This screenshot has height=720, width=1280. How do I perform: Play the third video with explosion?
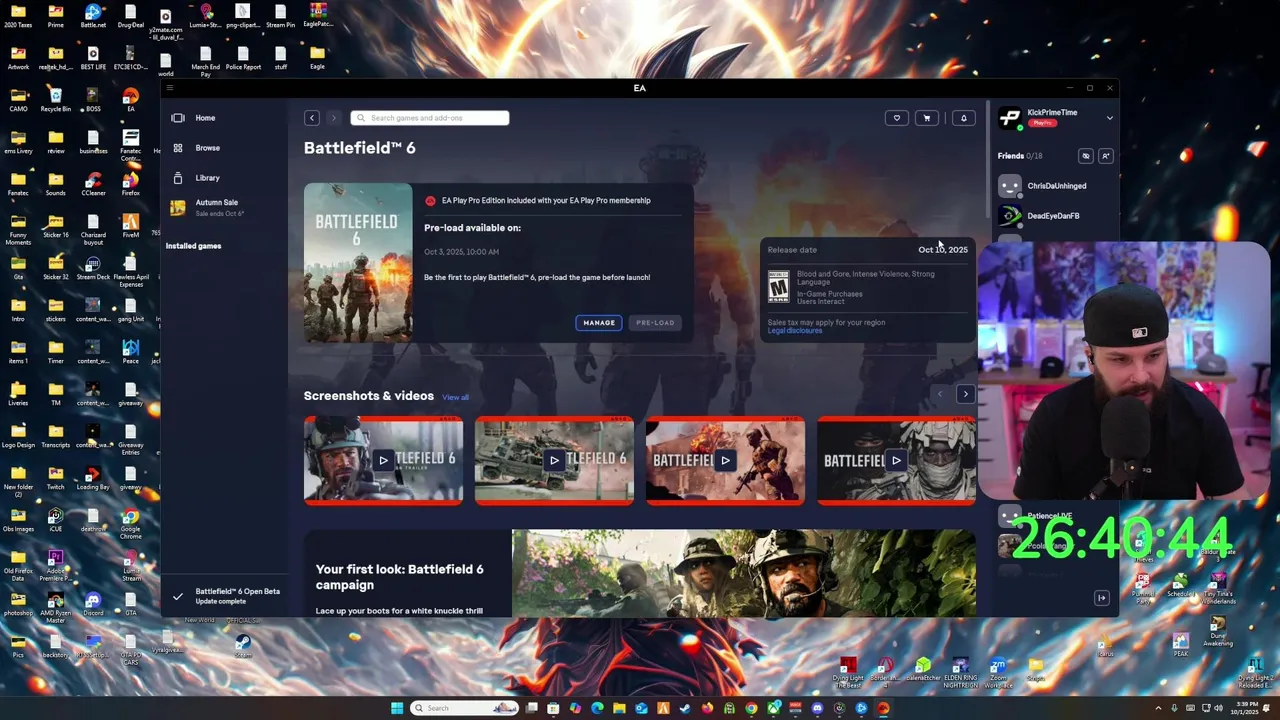725,460
